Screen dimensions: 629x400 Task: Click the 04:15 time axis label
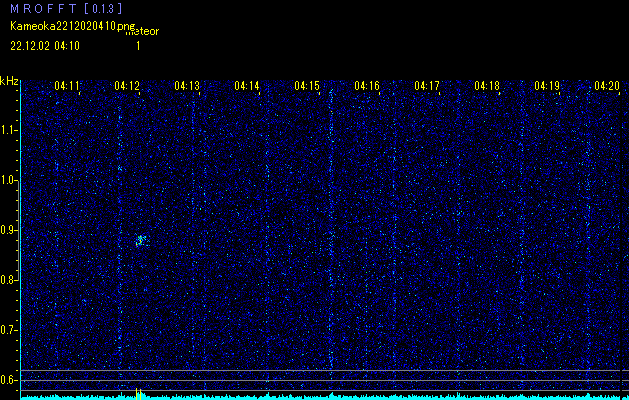(x=307, y=86)
